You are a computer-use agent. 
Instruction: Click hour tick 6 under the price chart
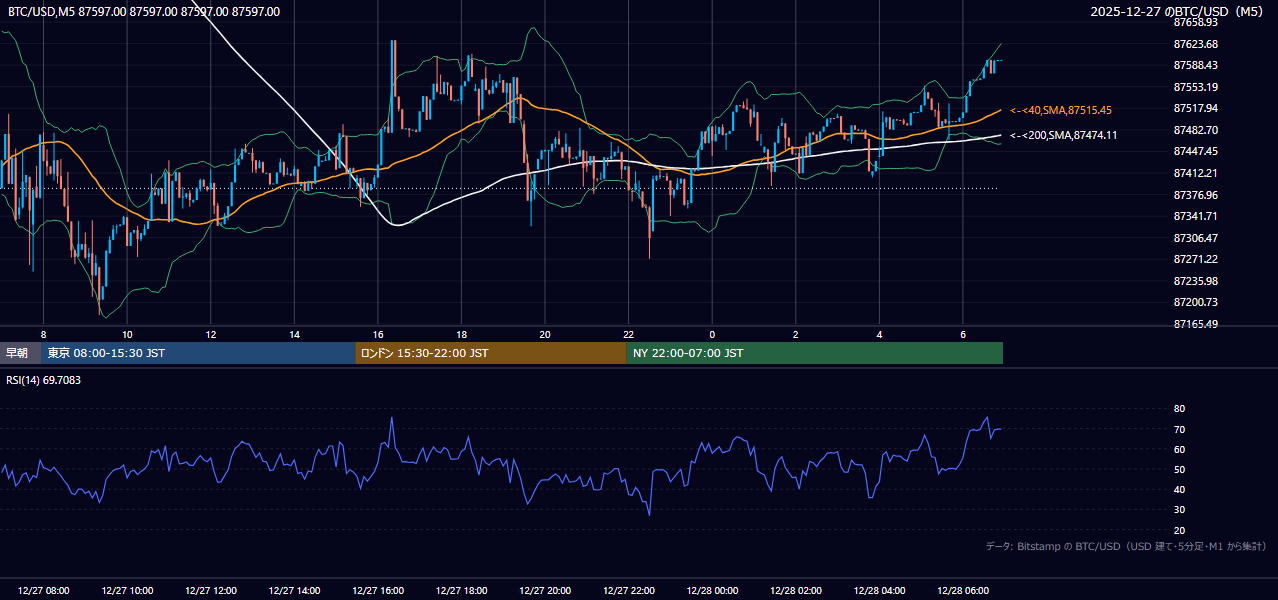coord(963,334)
